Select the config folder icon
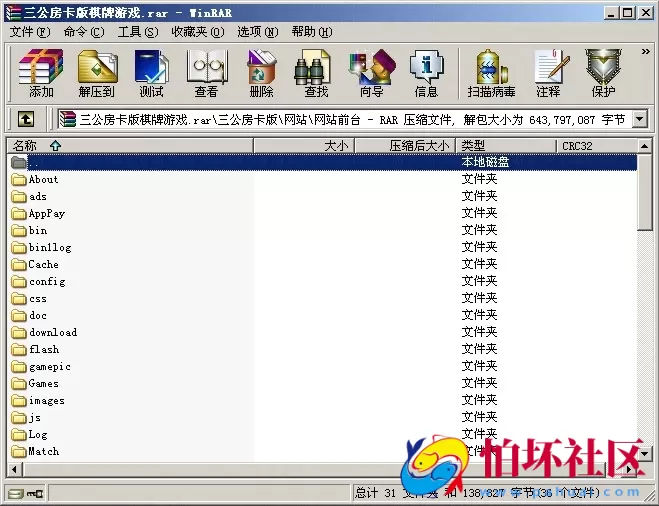 pyautogui.click(x=19, y=282)
